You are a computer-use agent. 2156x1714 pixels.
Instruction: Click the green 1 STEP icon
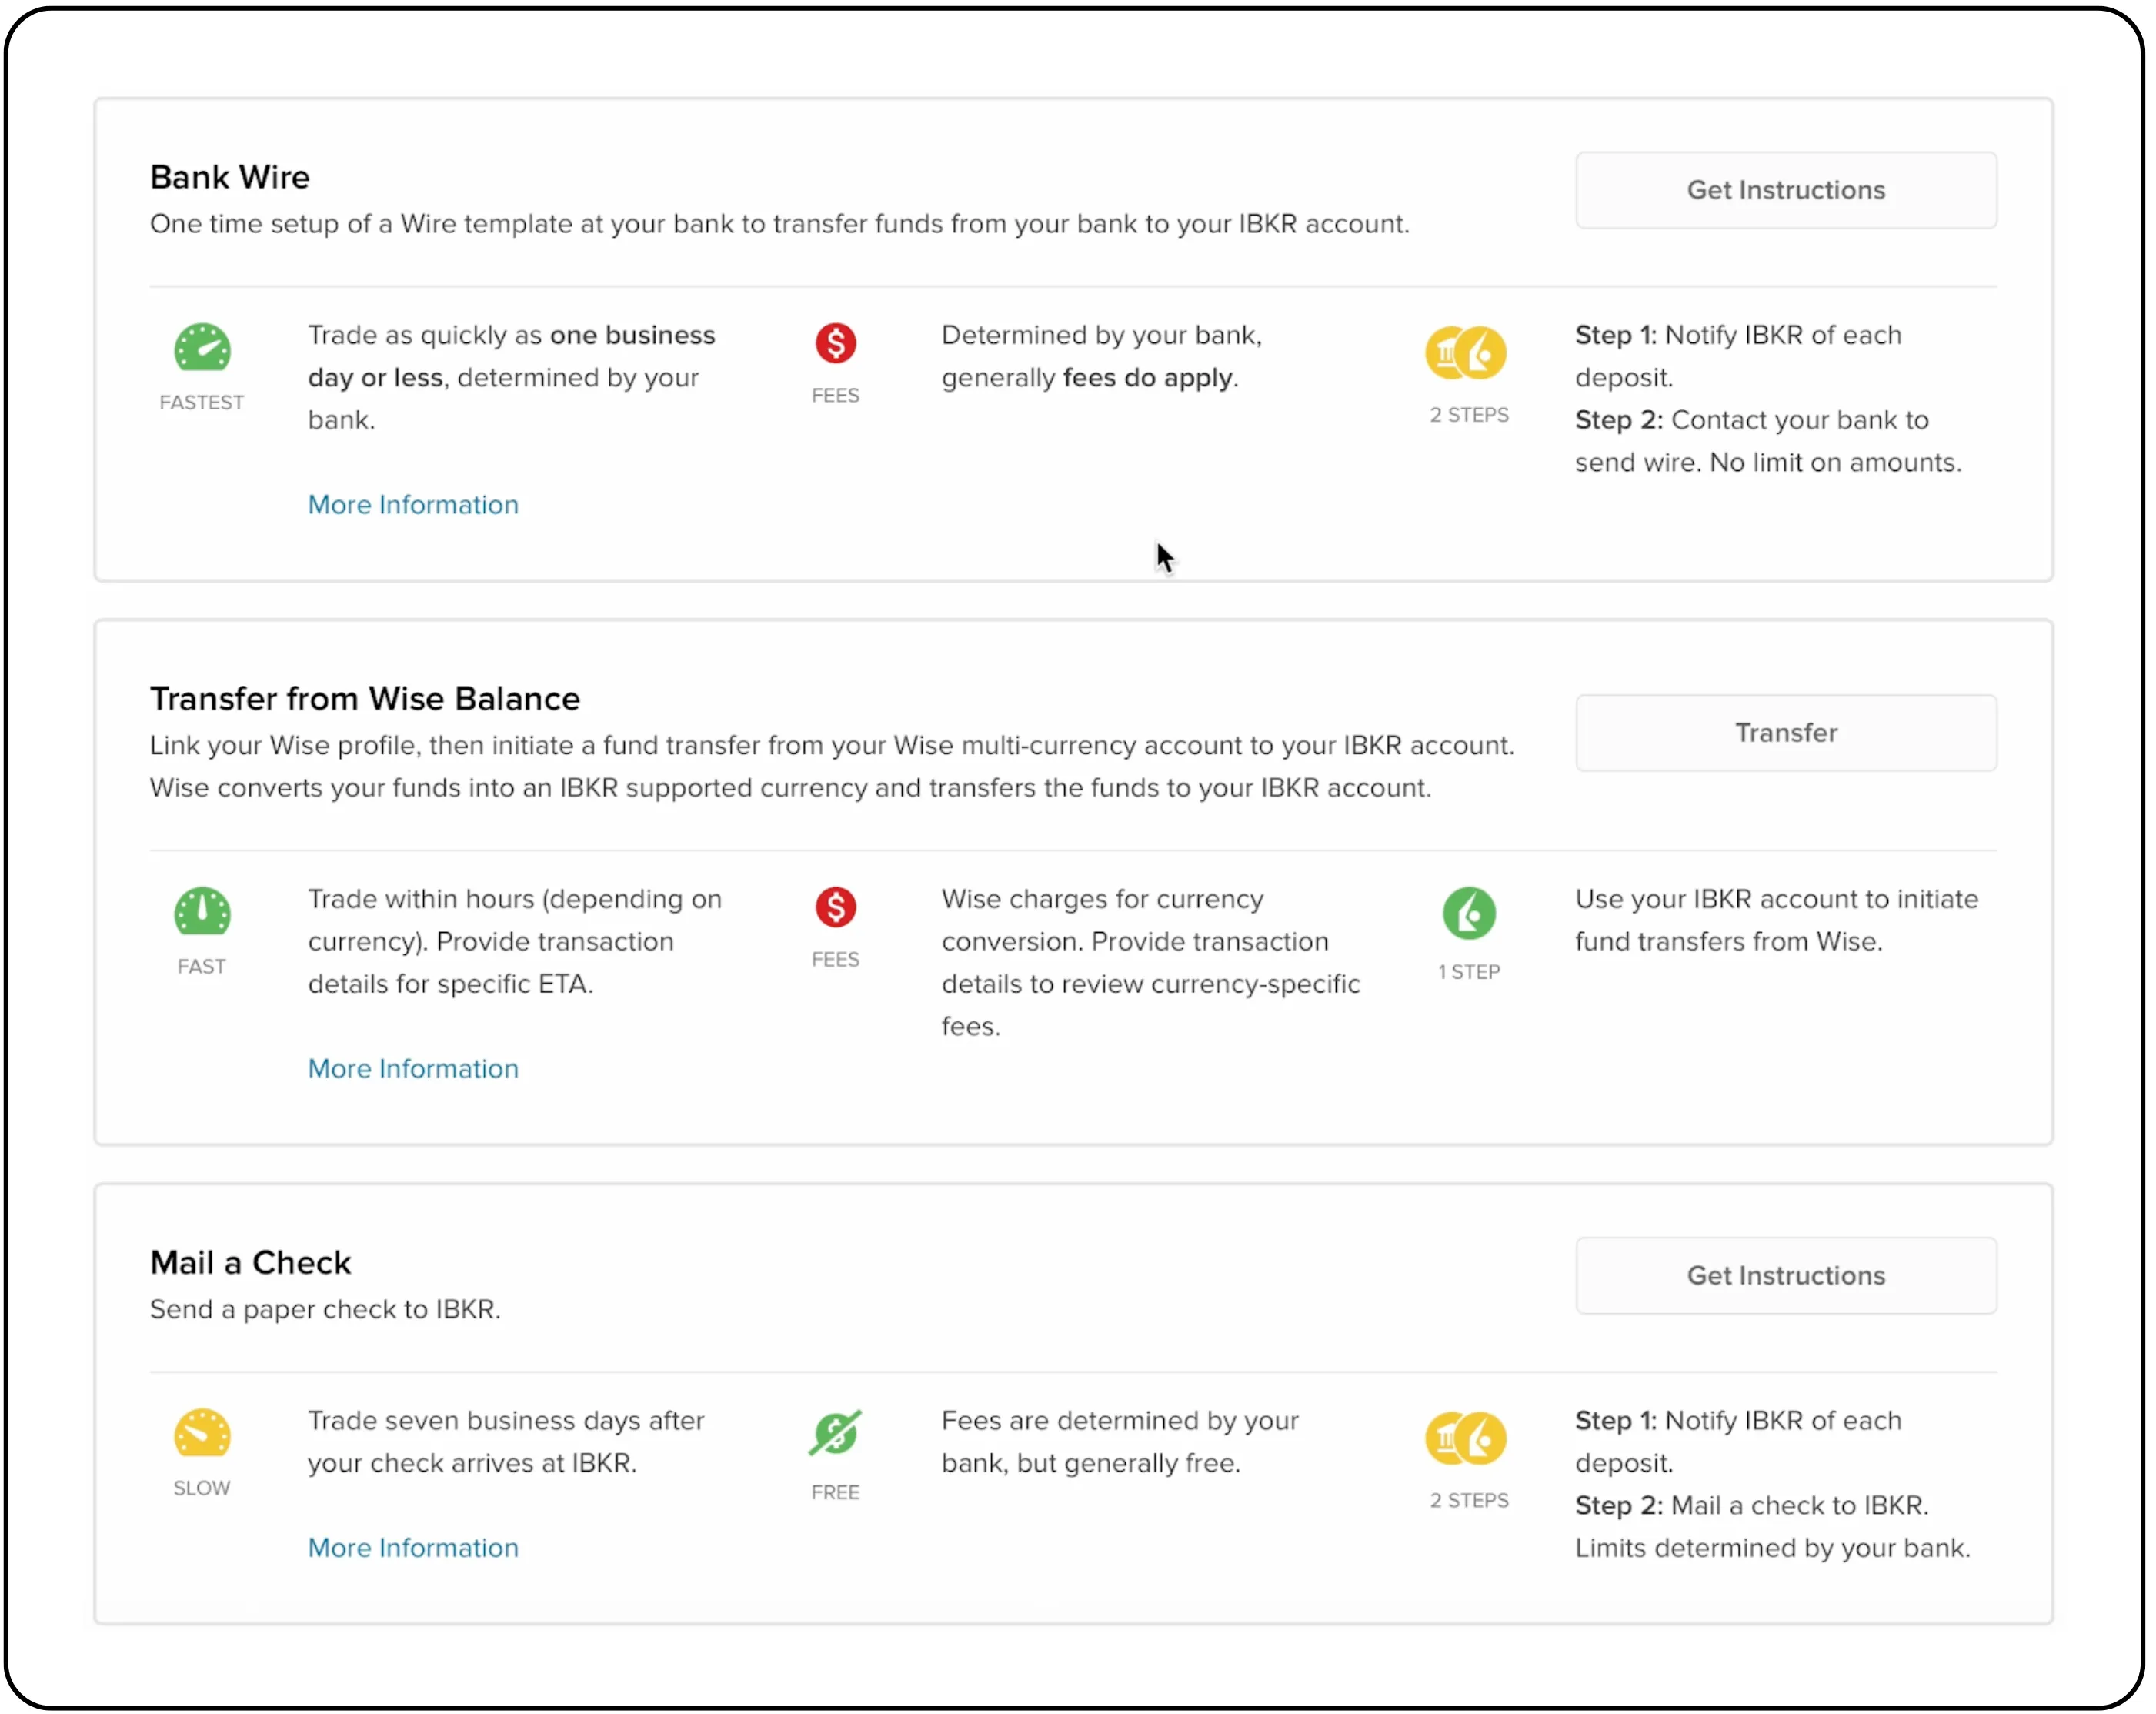click(1468, 912)
